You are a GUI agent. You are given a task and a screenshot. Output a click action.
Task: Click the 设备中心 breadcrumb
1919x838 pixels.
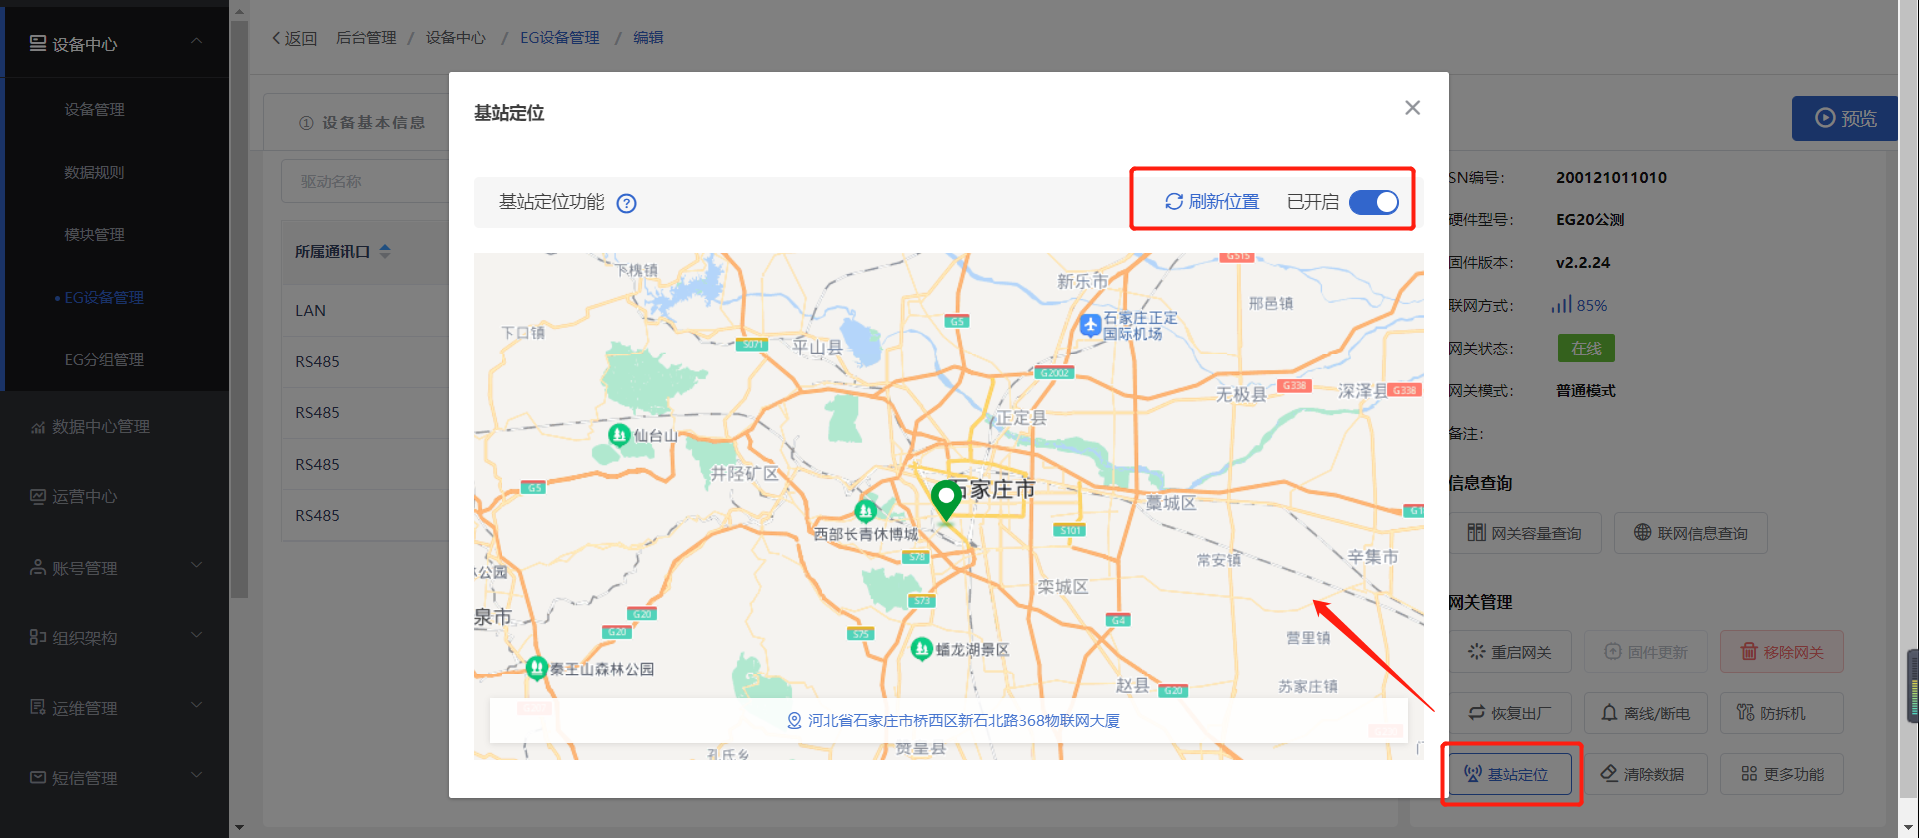tap(456, 38)
